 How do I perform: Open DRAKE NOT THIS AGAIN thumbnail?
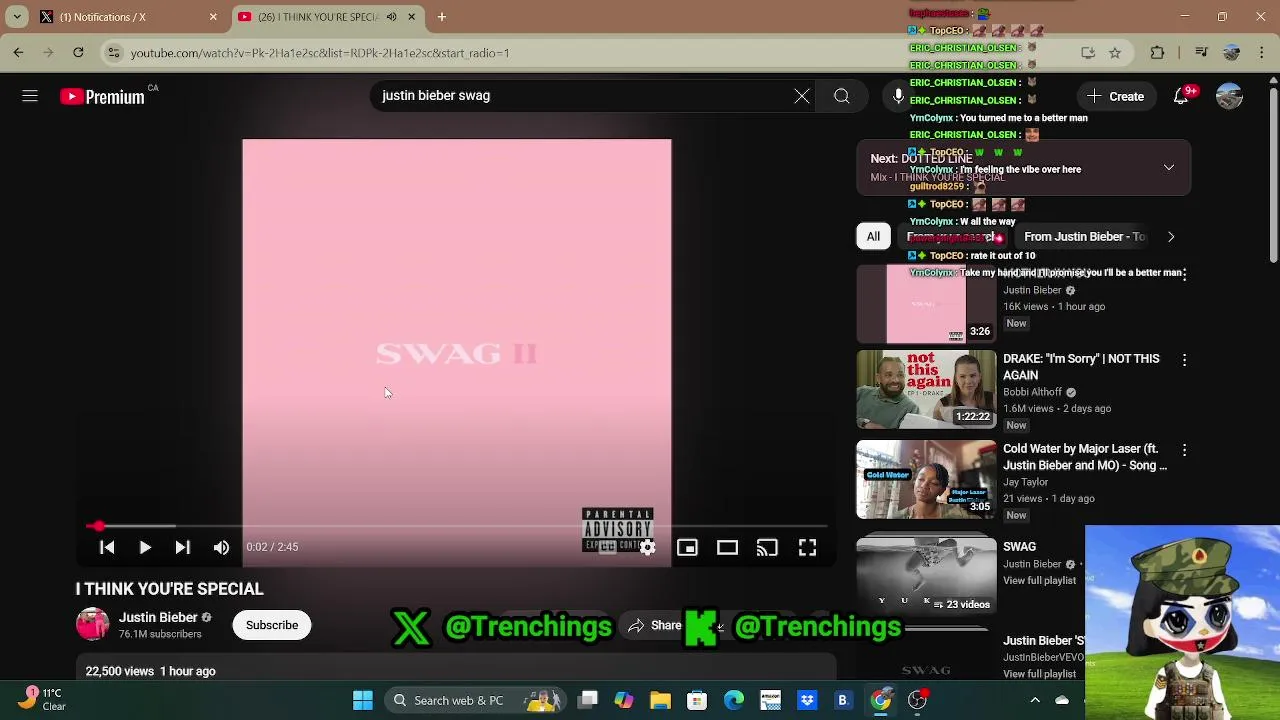[x=926, y=389]
